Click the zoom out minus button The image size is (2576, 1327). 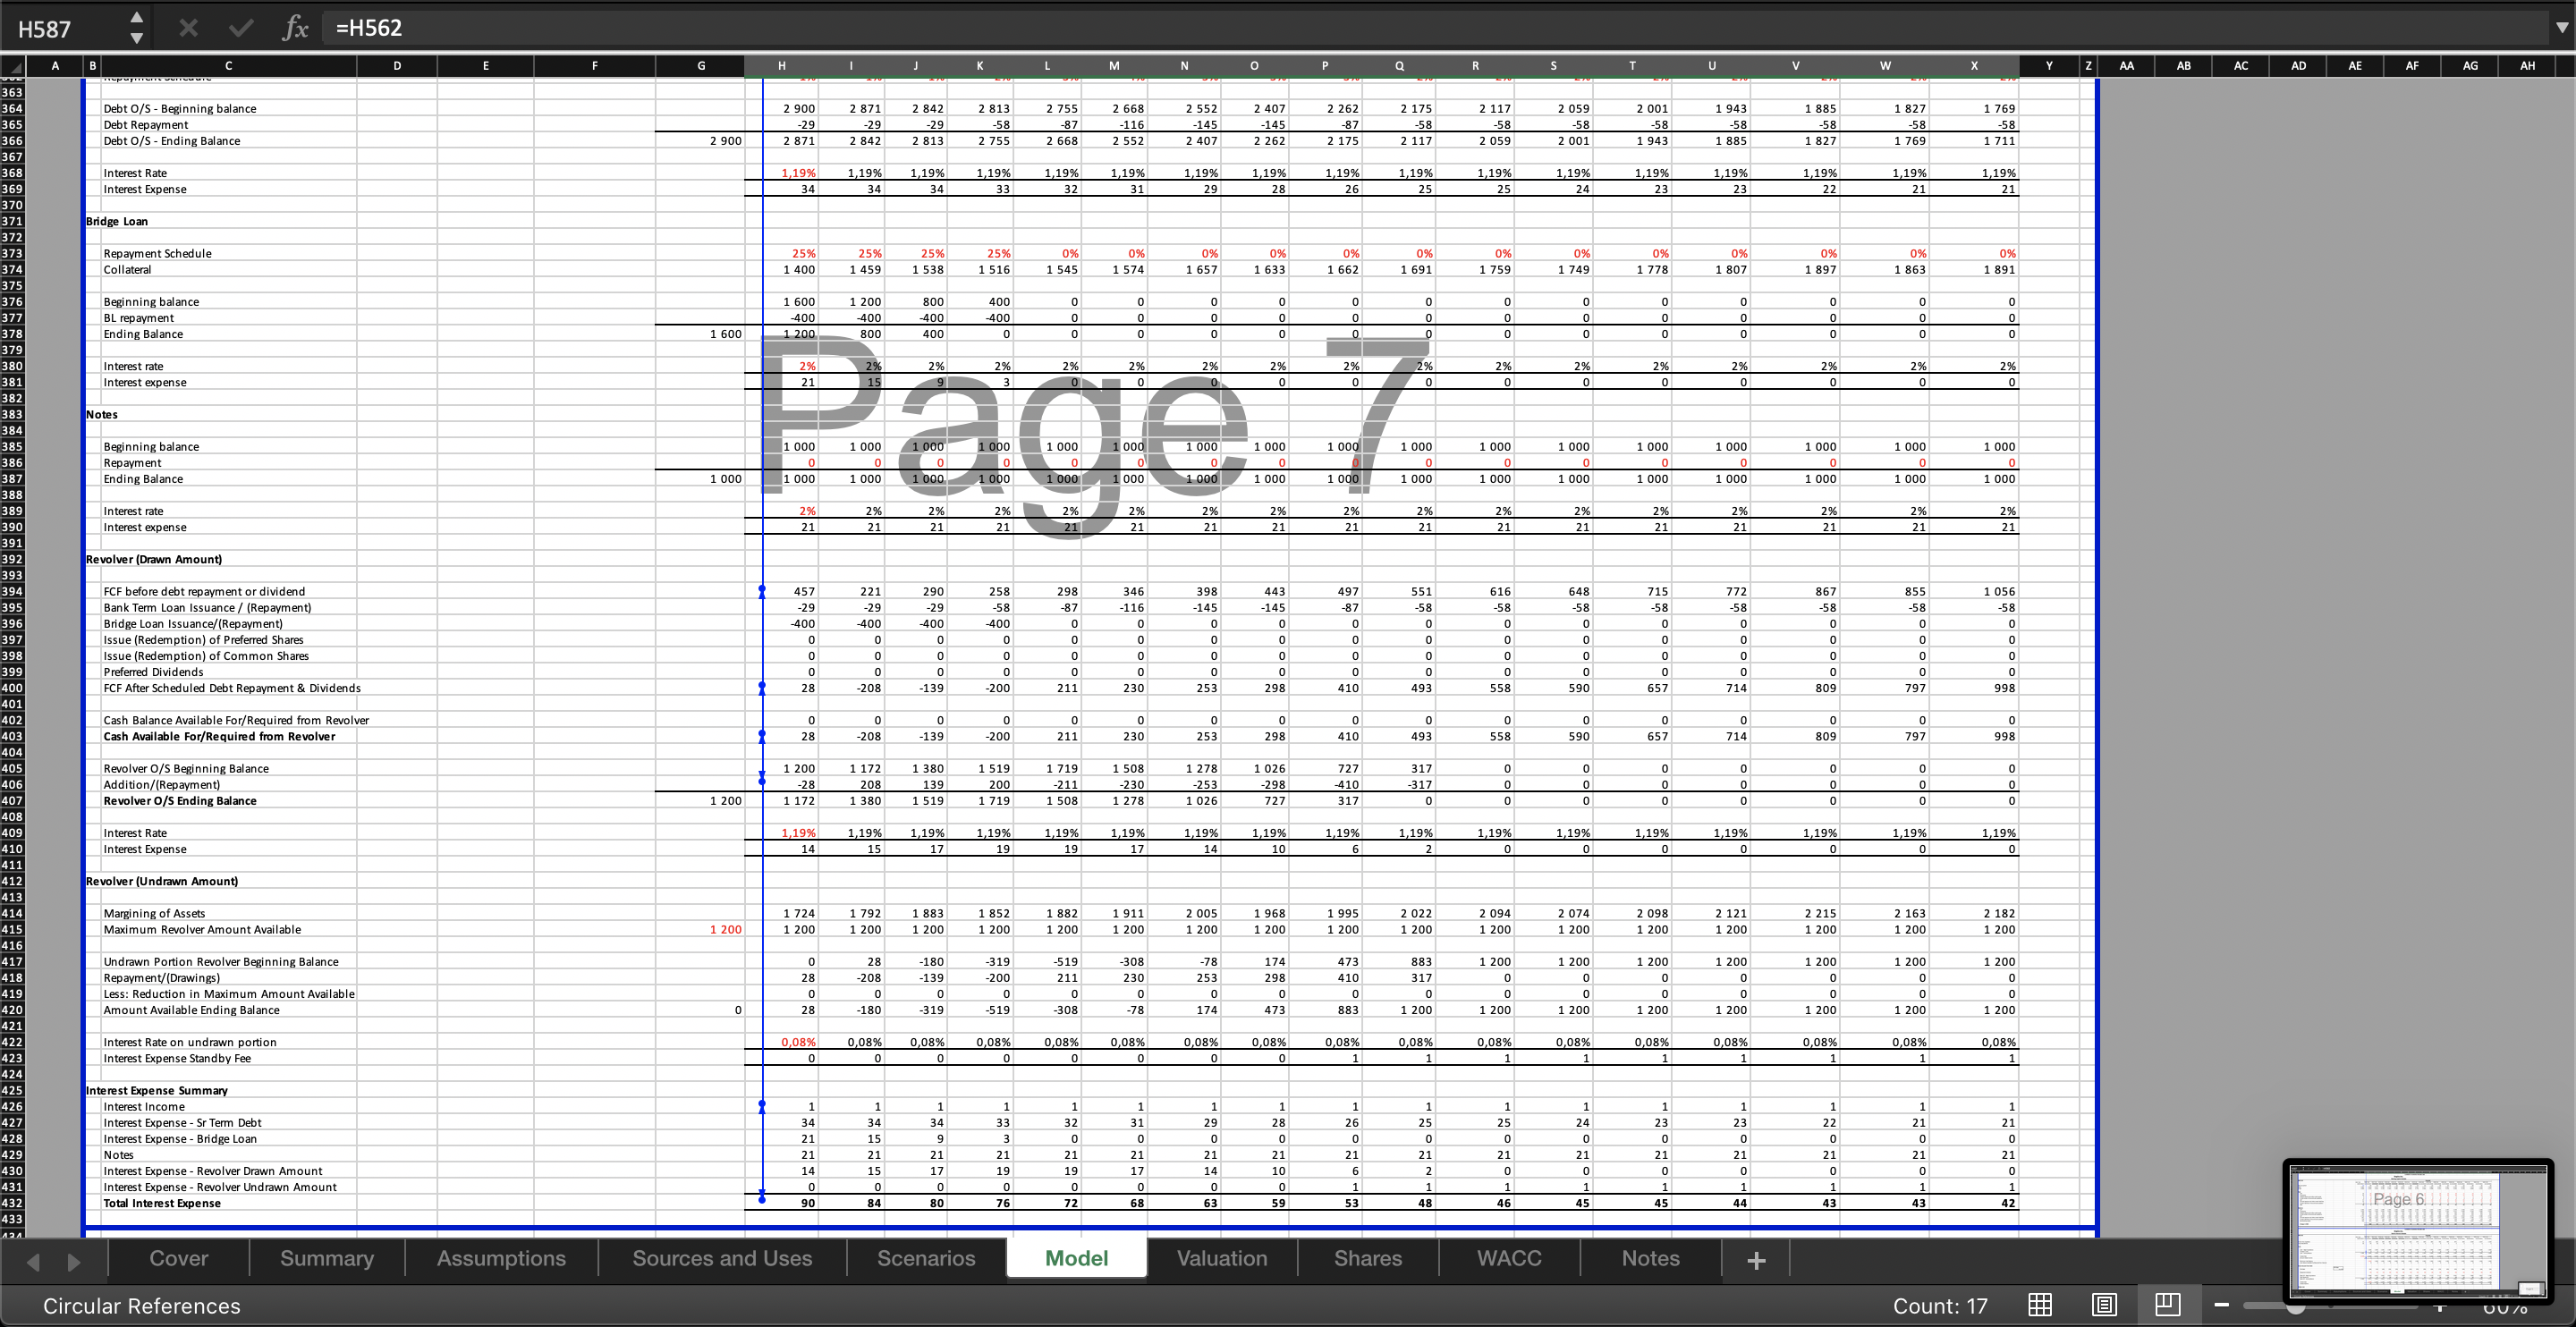coord(2221,1305)
